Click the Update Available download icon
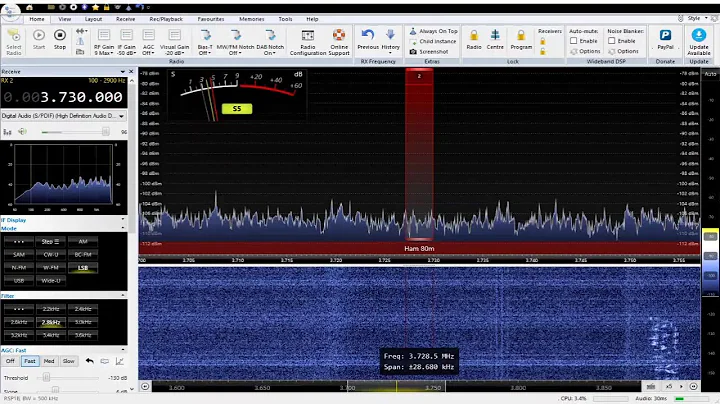The height and width of the screenshot is (404, 720). [x=699, y=35]
